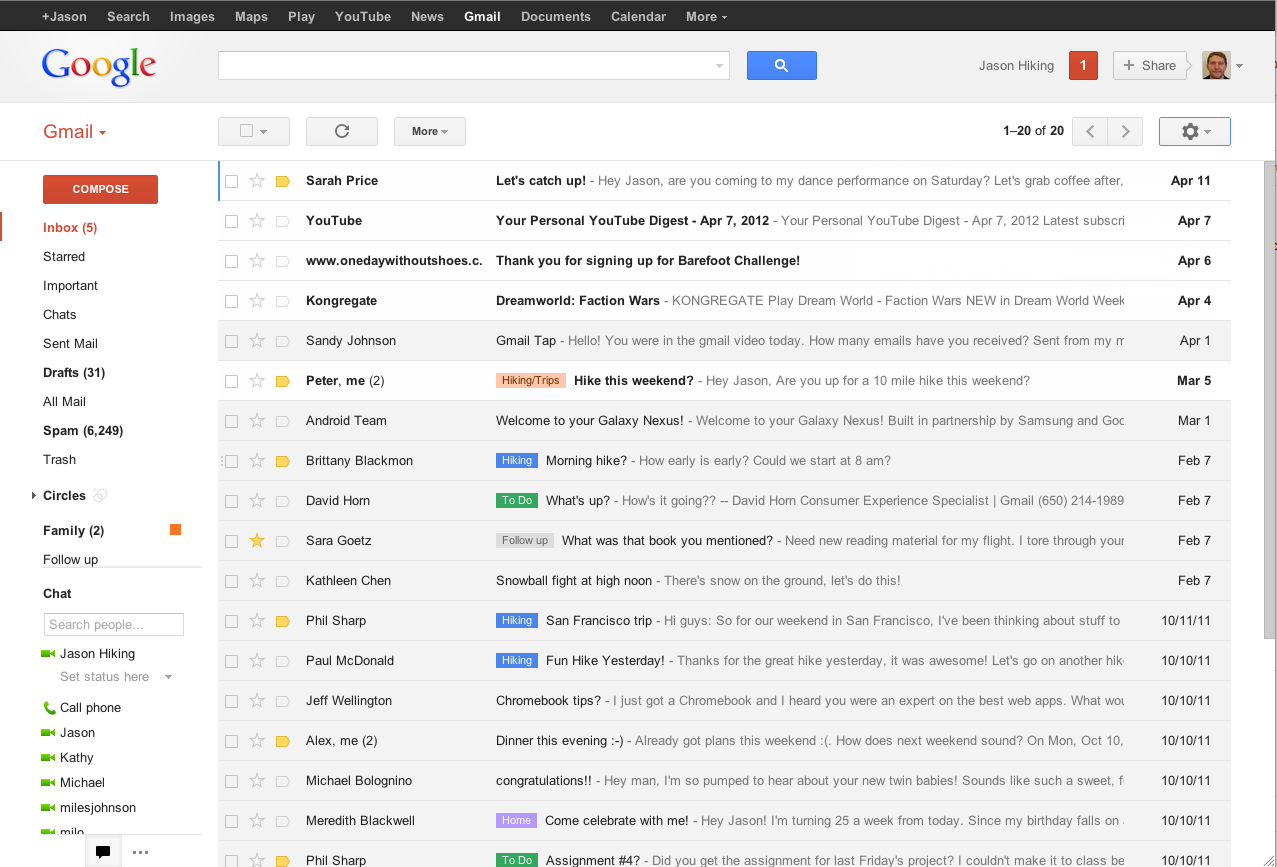This screenshot has height=867, width=1277.
Task: Open search options arrow in search box
Action: click(x=719, y=66)
